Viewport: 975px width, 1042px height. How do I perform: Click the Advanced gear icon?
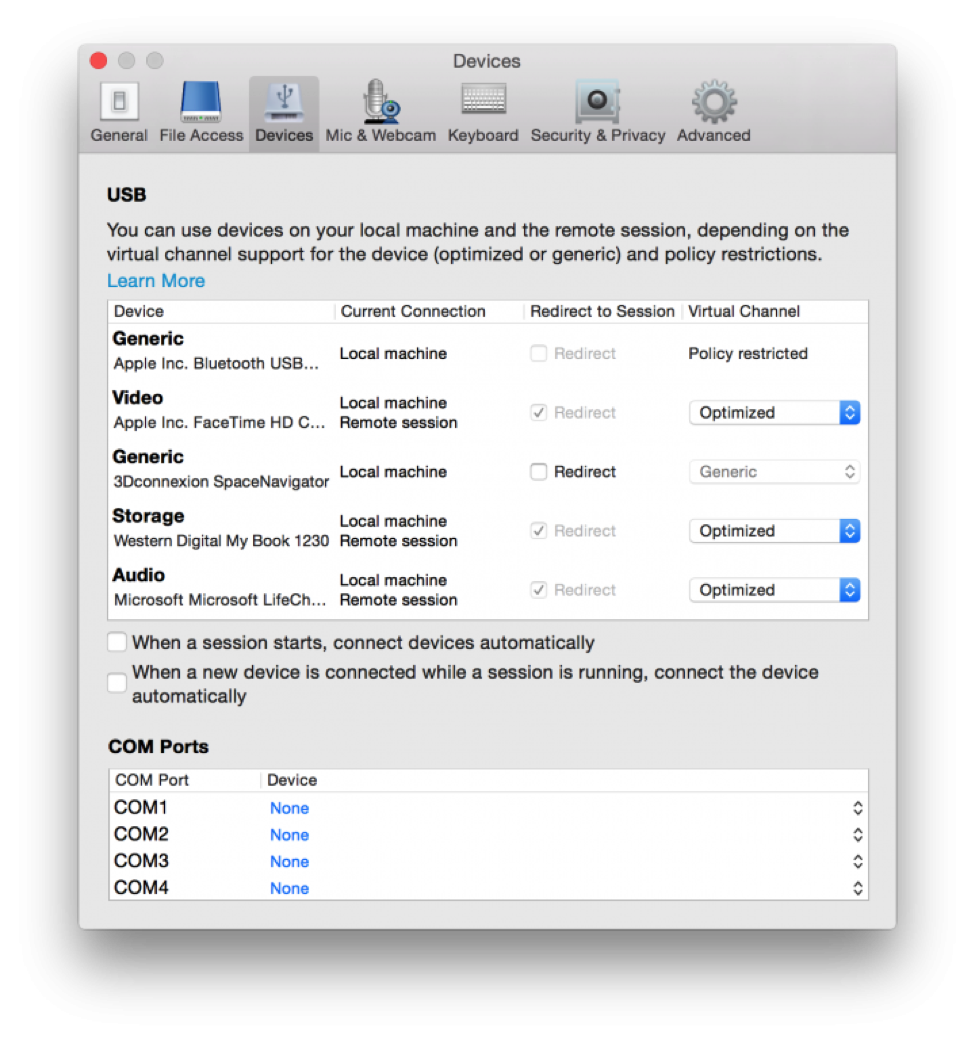click(x=713, y=105)
